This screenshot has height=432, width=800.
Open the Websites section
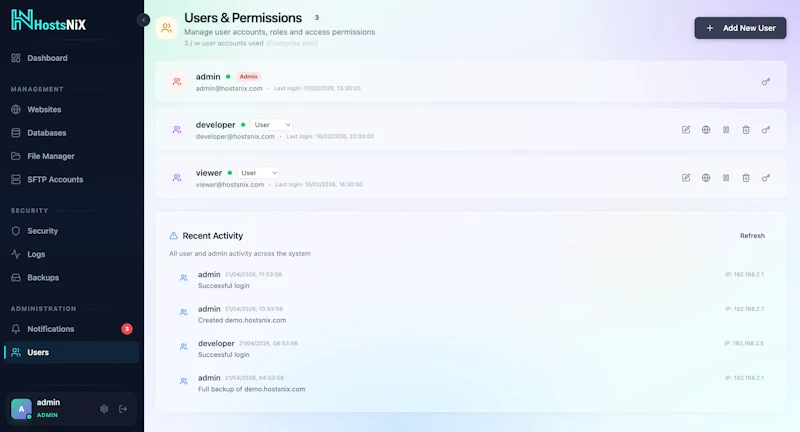pos(71,110)
